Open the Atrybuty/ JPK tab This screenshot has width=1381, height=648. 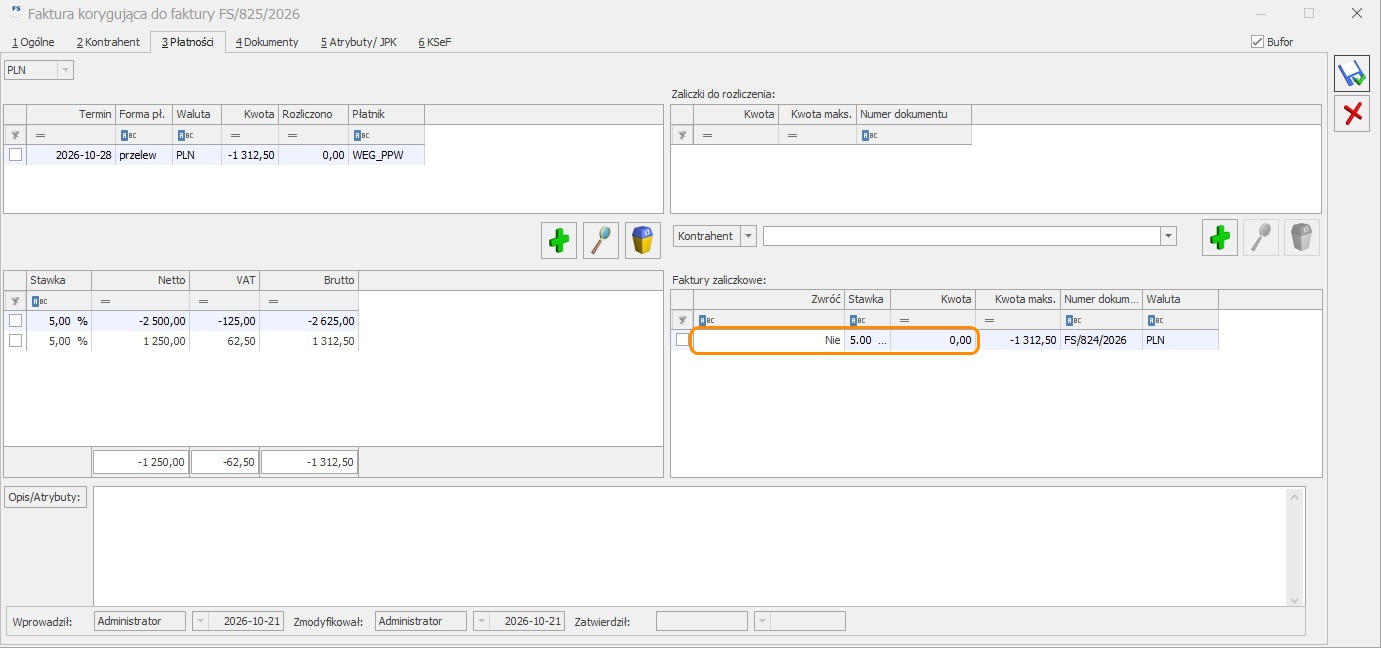358,42
